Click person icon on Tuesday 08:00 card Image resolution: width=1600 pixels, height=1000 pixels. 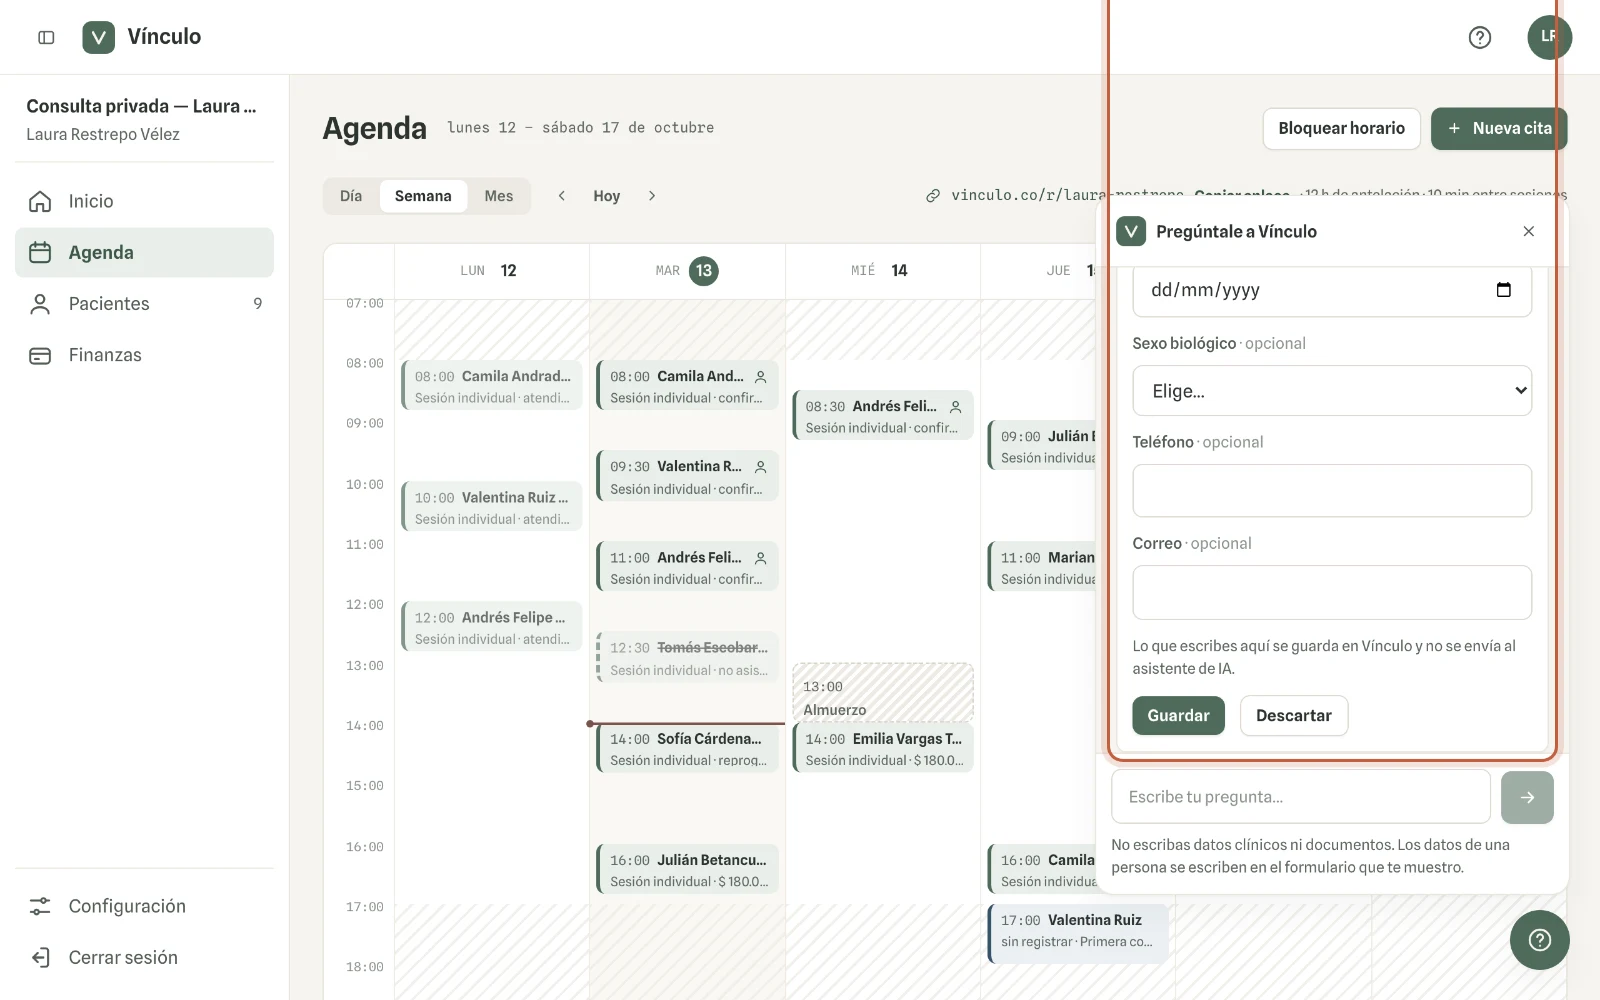tap(761, 377)
